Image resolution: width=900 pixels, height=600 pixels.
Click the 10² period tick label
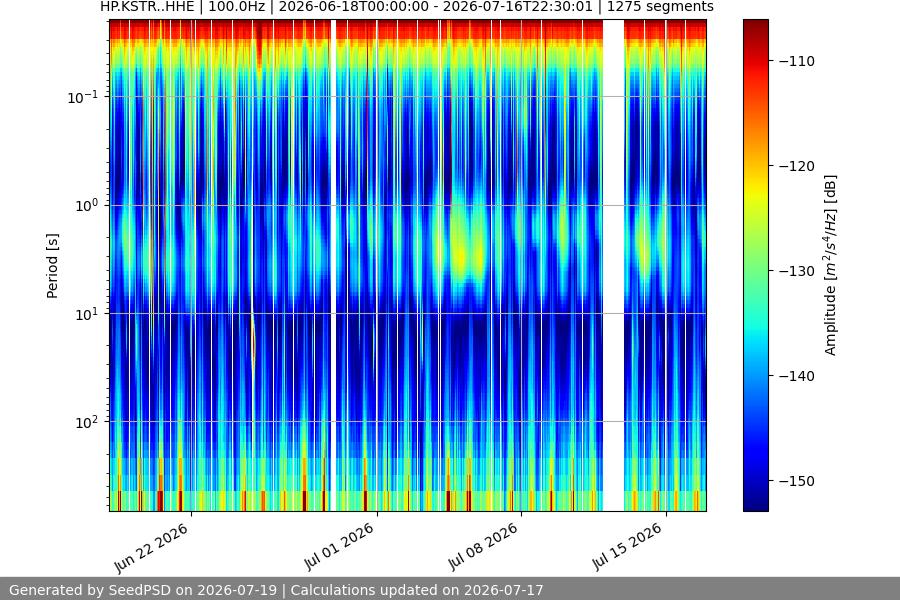[86, 422]
